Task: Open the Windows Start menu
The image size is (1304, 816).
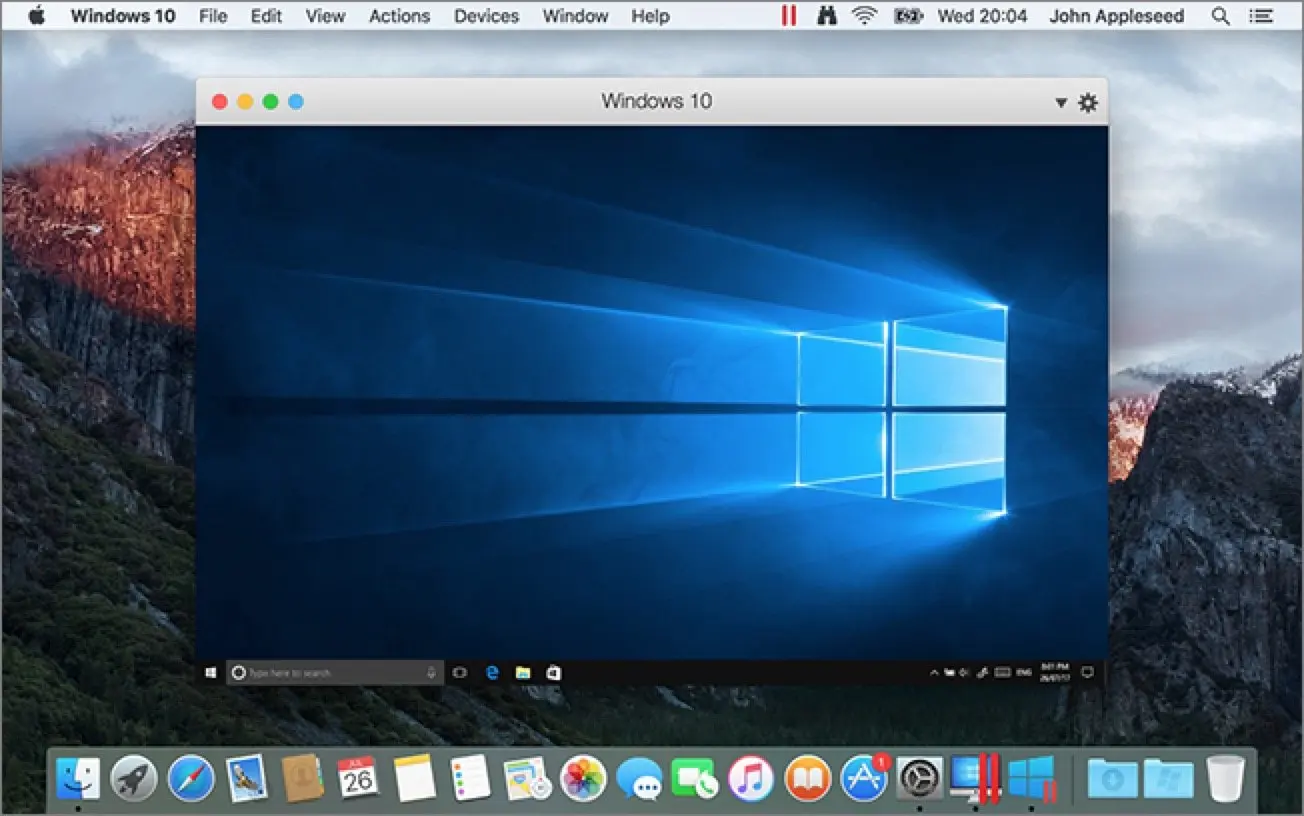Action: (211, 673)
